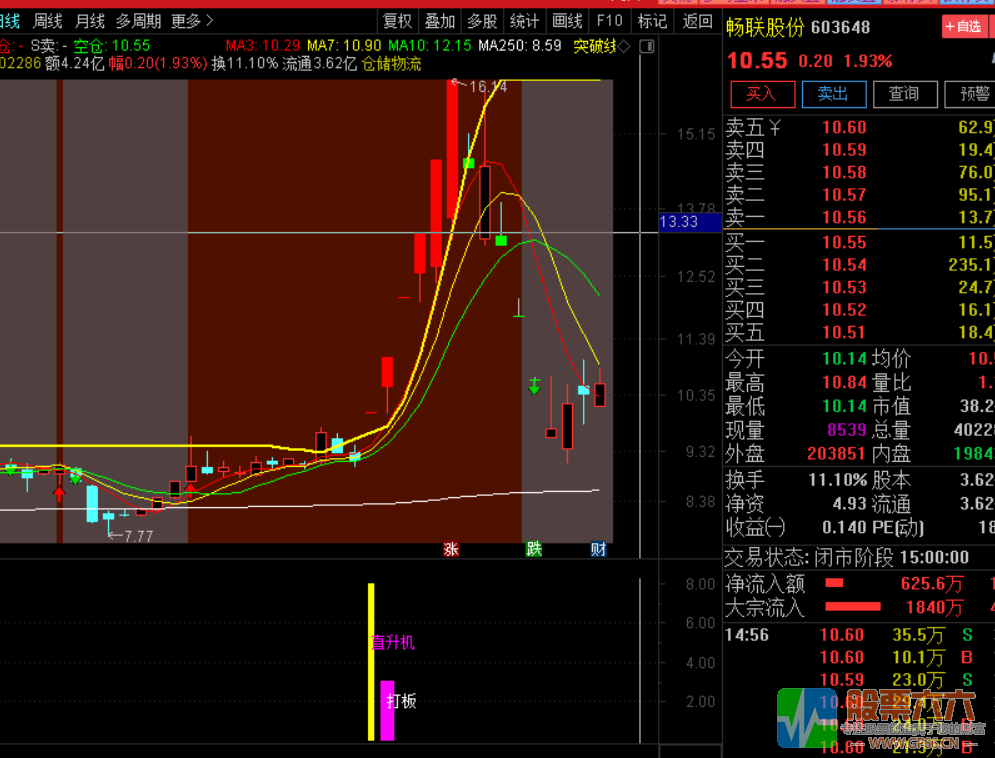Screen dimensions: 995x758
Task: Switch to the 周线 weekly chart
Action: point(48,22)
